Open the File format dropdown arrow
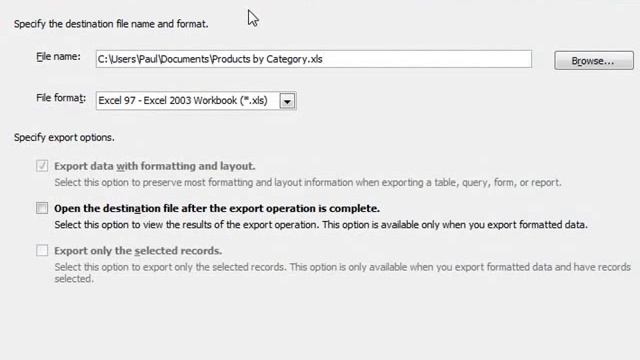This screenshot has width=640, height=360. tap(287, 101)
